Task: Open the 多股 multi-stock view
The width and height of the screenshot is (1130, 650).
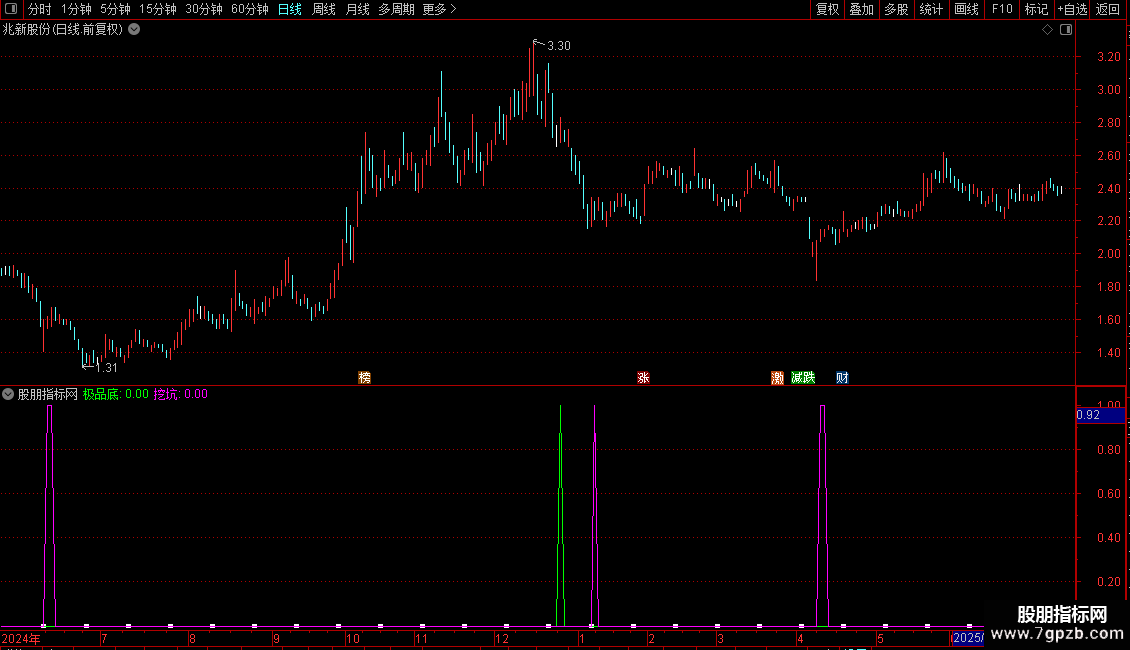Action: coord(896,9)
